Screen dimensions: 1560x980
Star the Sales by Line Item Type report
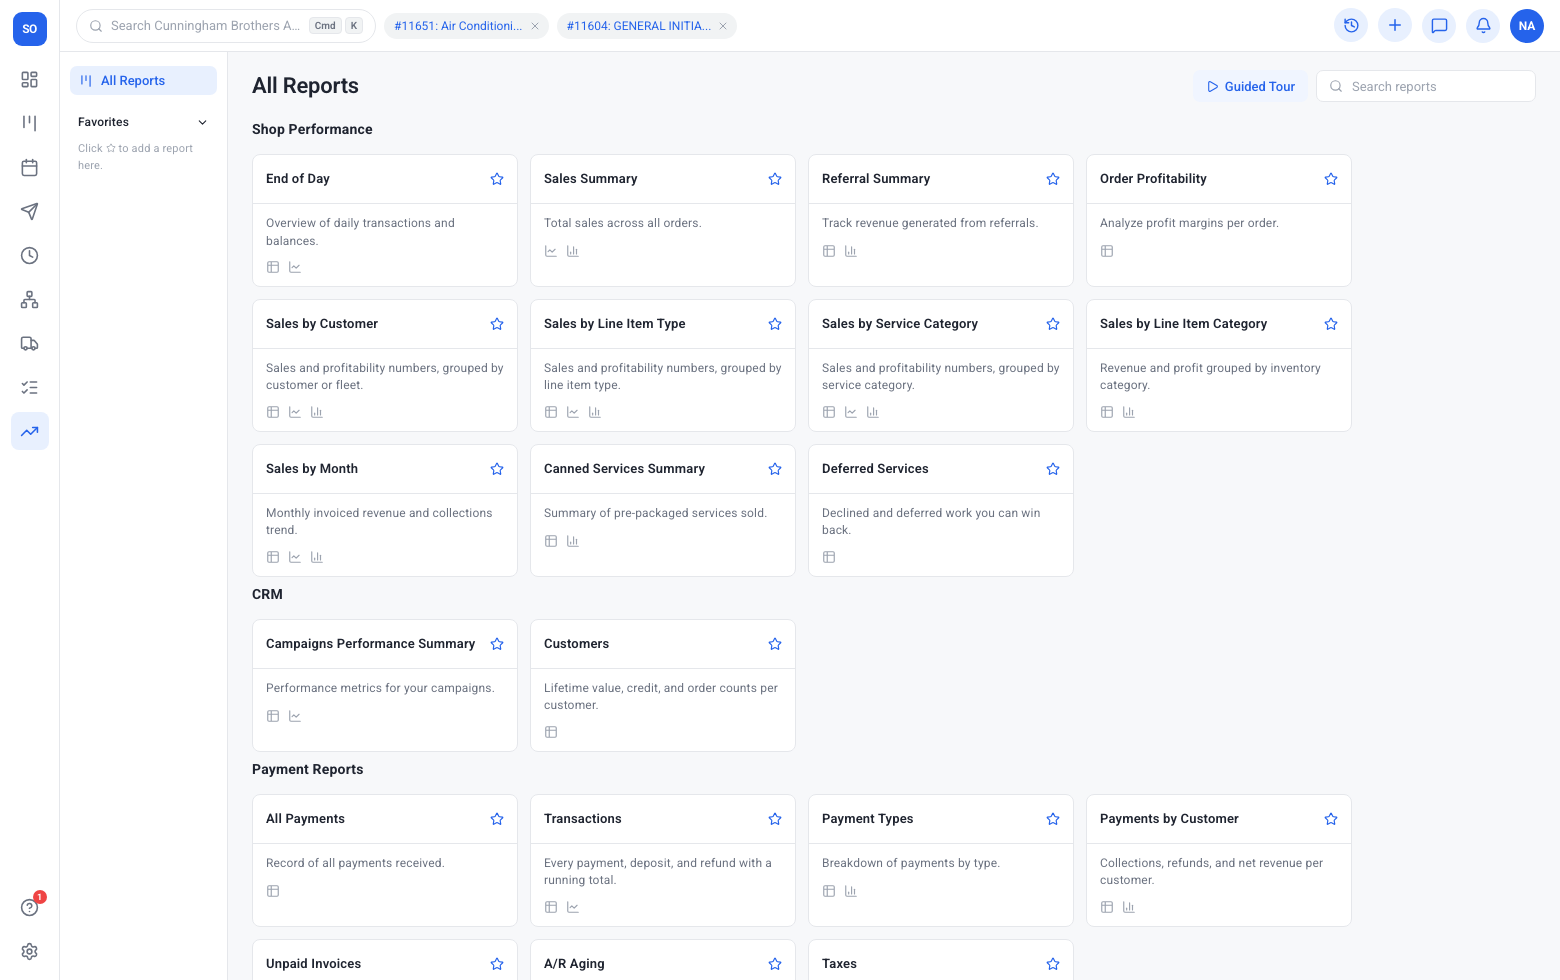click(775, 324)
